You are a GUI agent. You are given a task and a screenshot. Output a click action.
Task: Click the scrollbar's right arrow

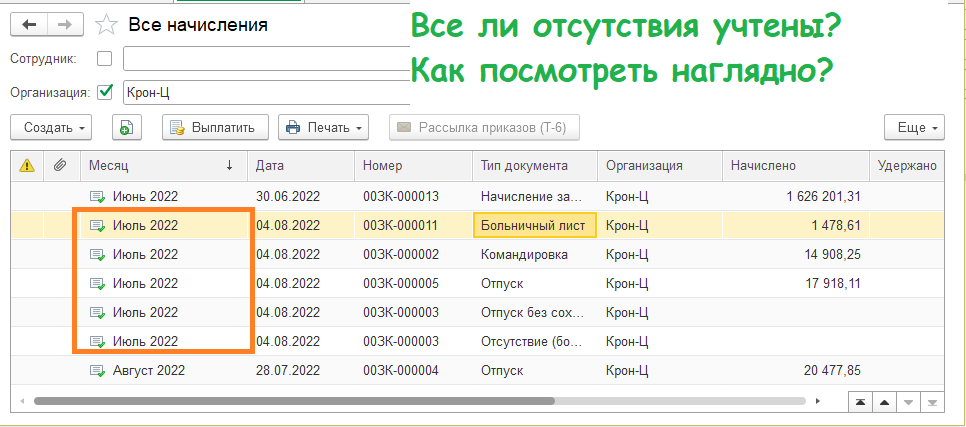tap(818, 401)
